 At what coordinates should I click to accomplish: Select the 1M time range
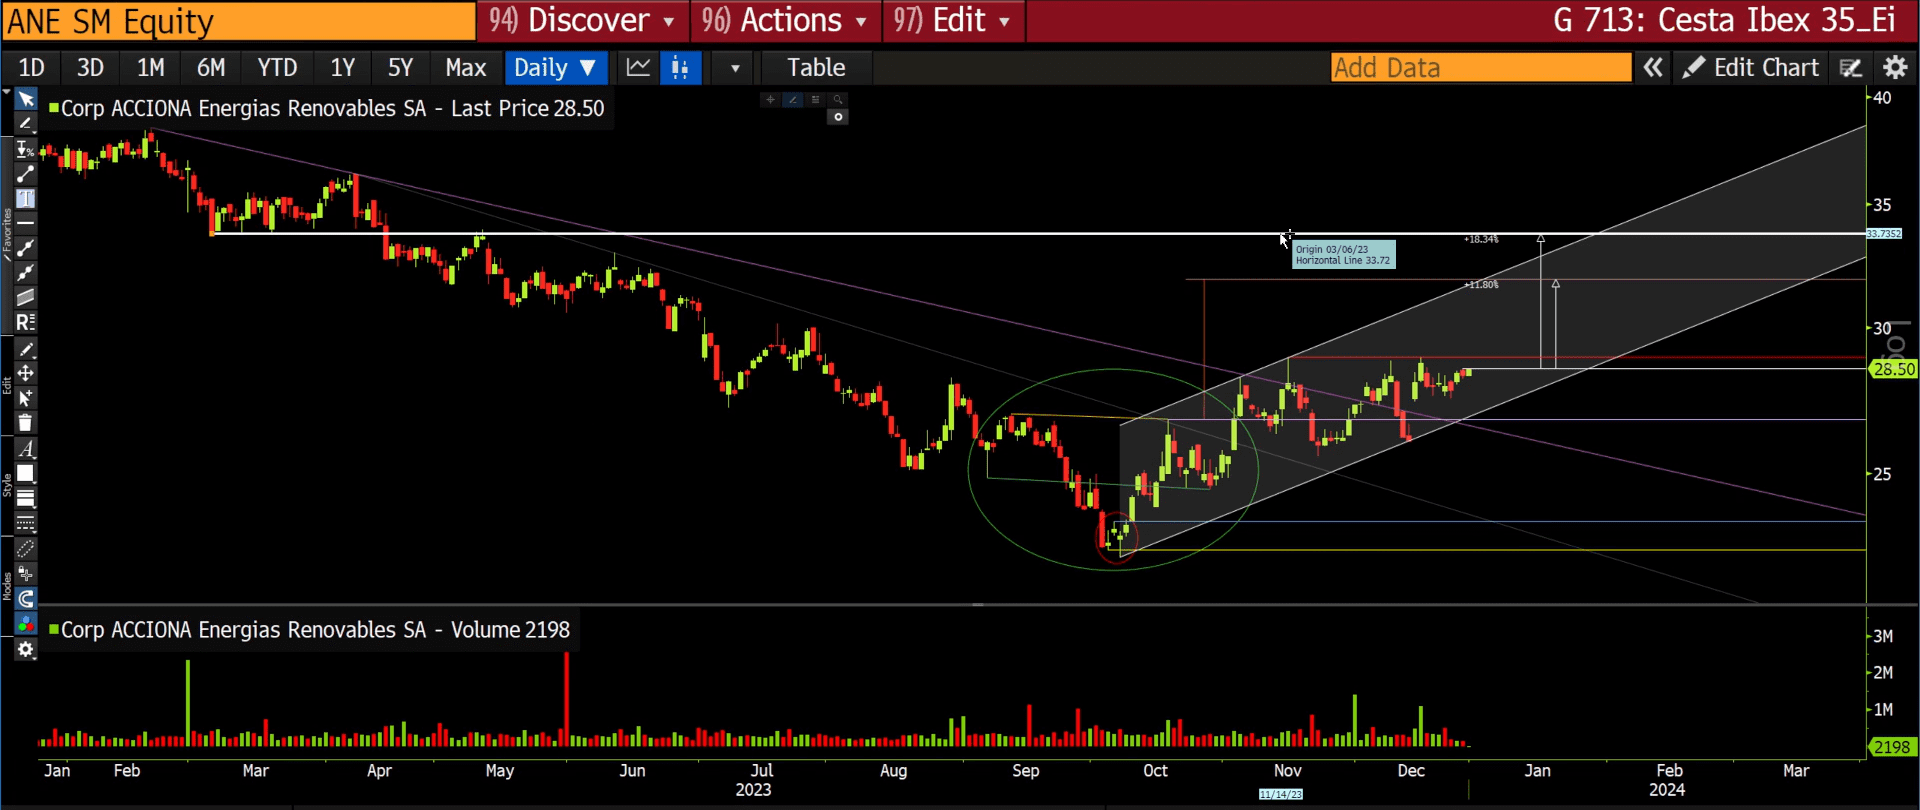point(151,68)
